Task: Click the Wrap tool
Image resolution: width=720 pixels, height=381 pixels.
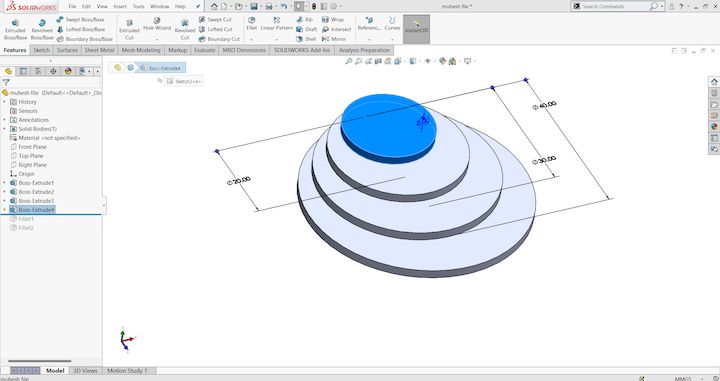Action: [x=332, y=20]
